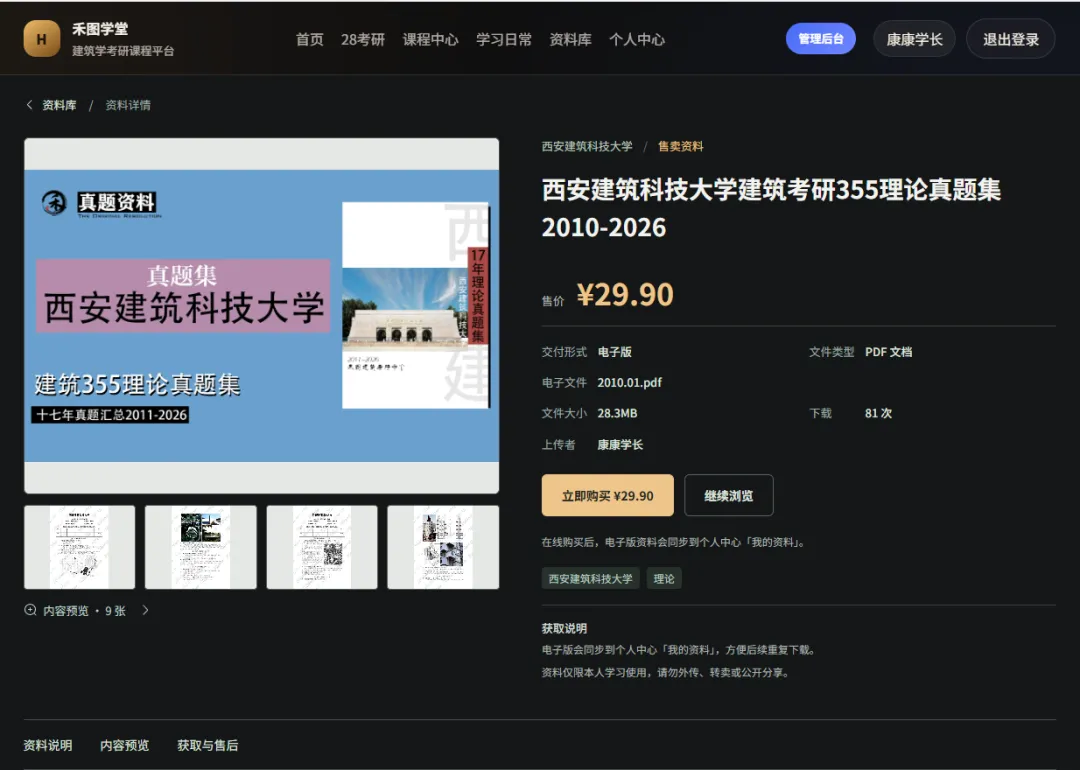Viewport: 1080px width, 770px height.
Task: Switch to the 资料说明 tab
Action: click(48, 745)
